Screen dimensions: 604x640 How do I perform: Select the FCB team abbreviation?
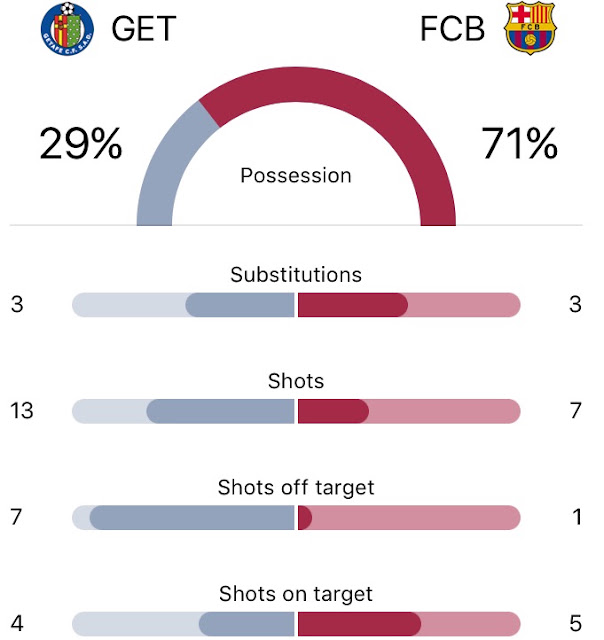pyautogui.click(x=452, y=29)
